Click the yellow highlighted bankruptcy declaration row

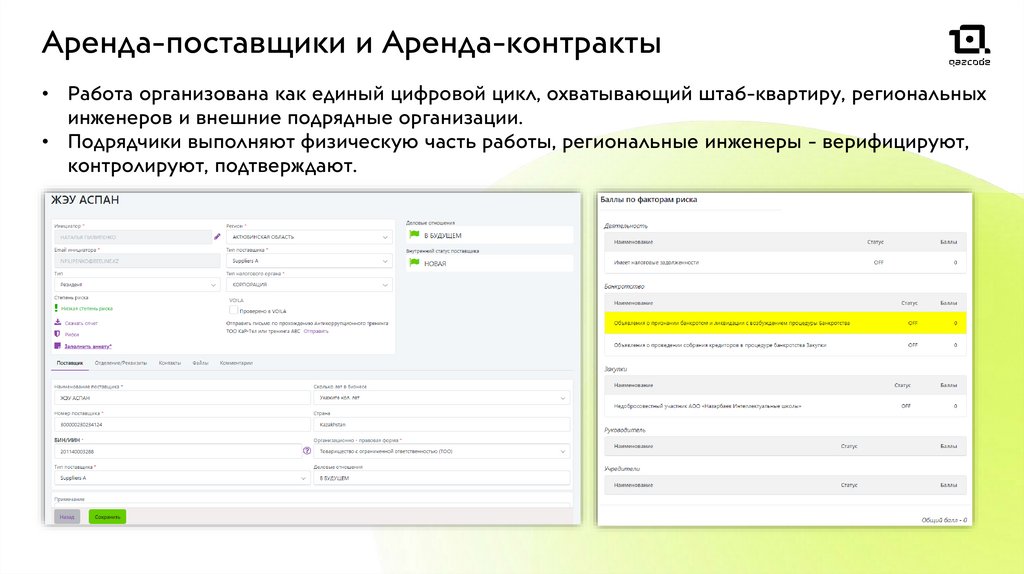click(785, 323)
